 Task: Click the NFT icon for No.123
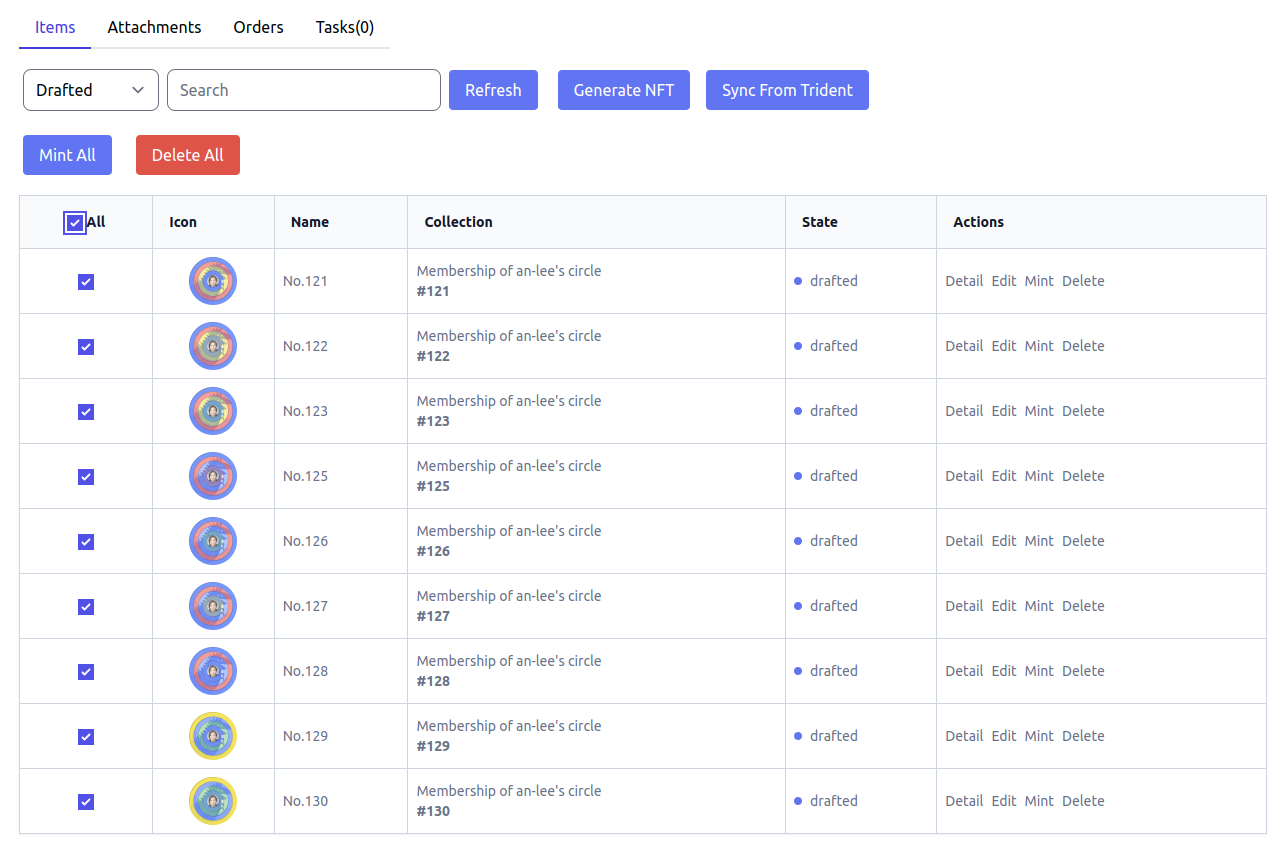pyautogui.click(x=213, y=411)
